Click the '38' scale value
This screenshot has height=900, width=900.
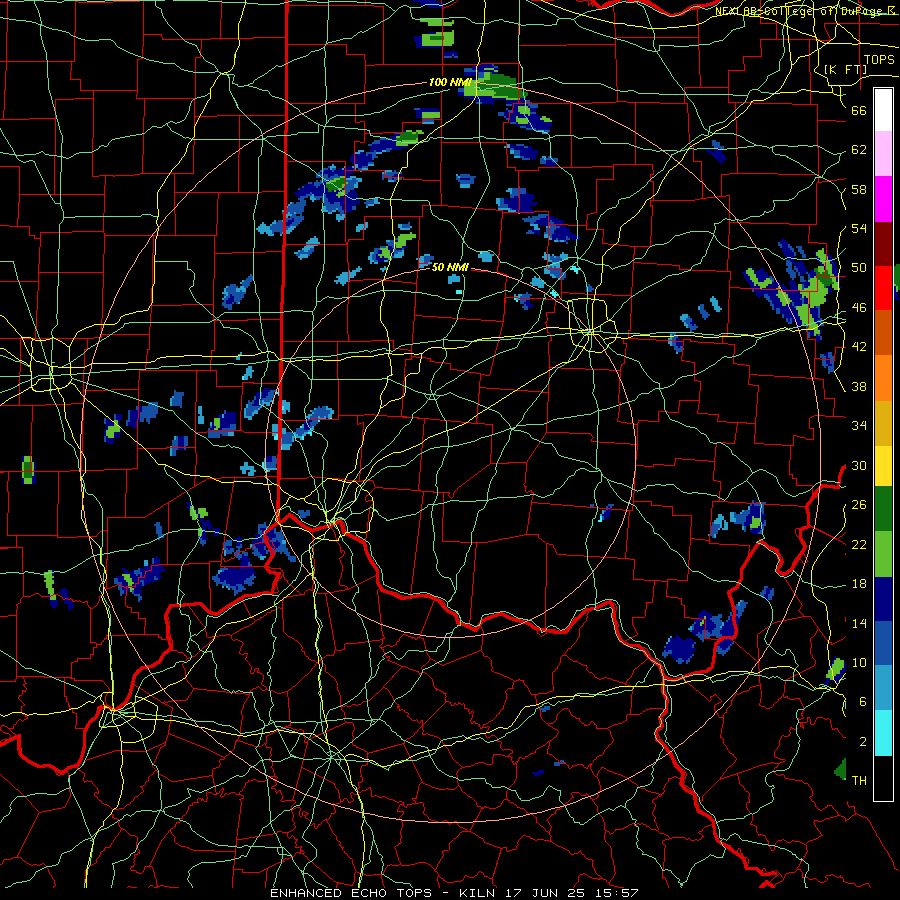point(859,386)
